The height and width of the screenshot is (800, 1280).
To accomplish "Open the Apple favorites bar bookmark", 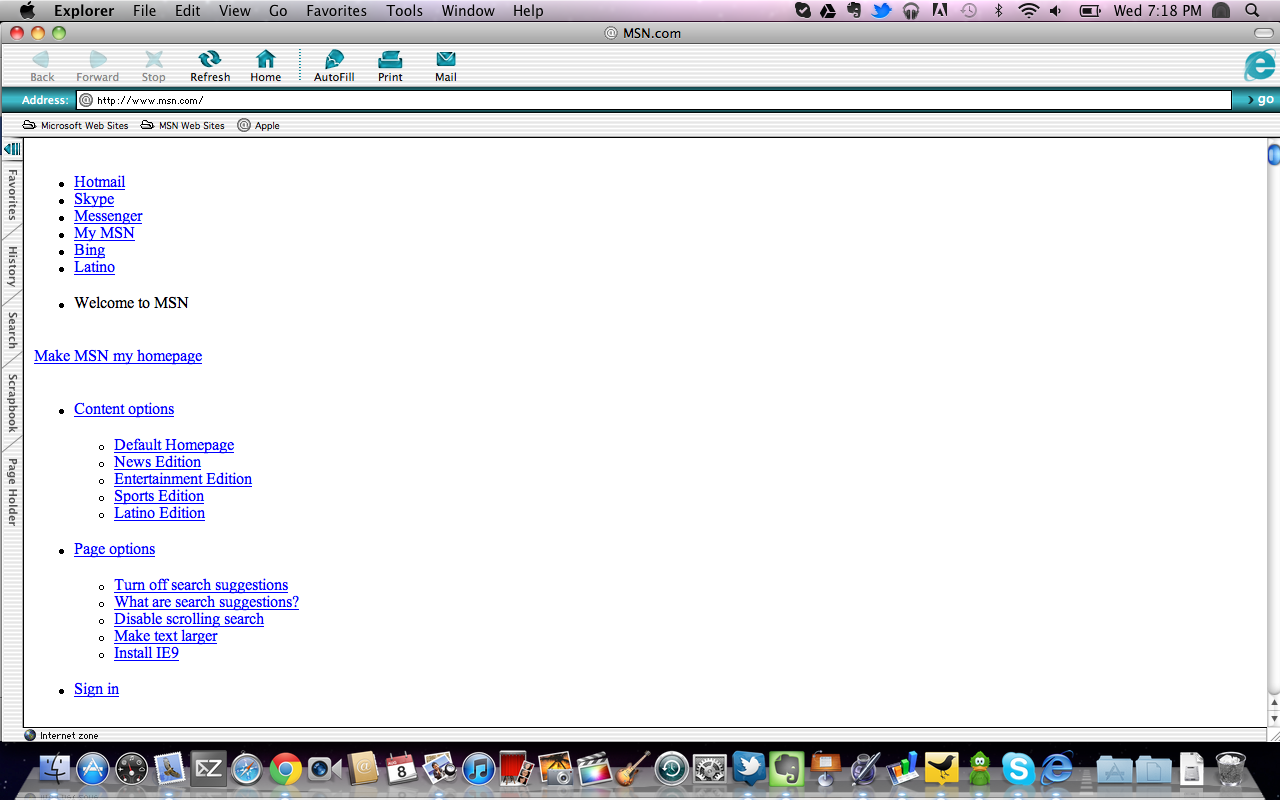I will [x=259, y=126].
